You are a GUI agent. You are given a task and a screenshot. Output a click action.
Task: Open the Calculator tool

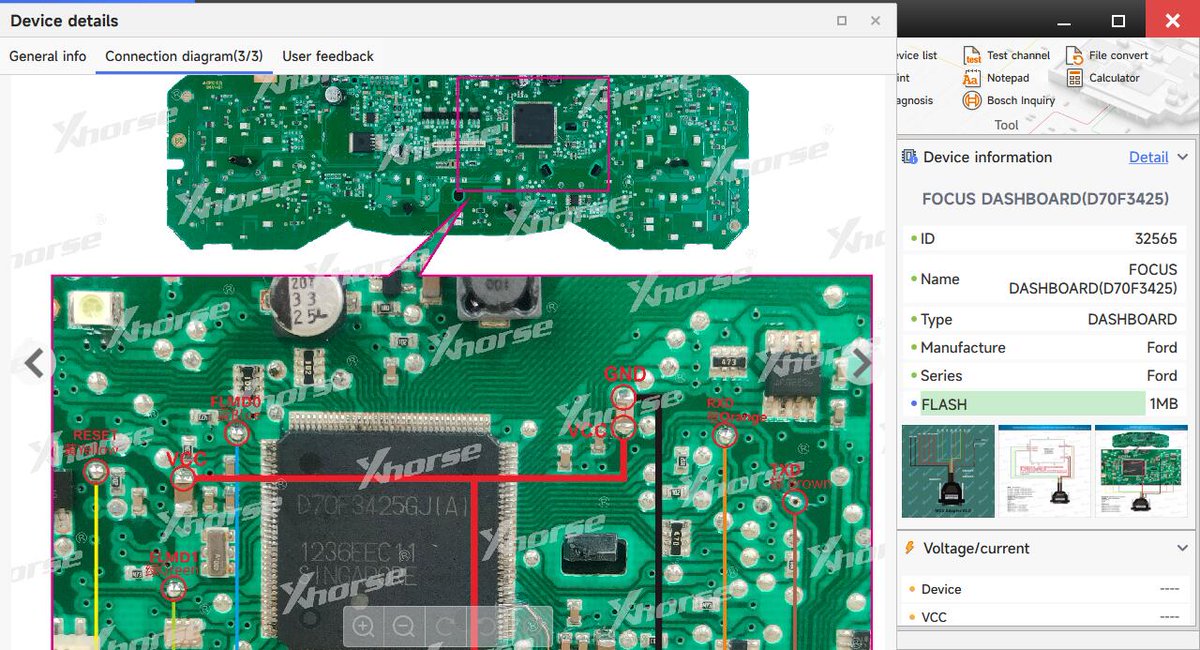1106,77
